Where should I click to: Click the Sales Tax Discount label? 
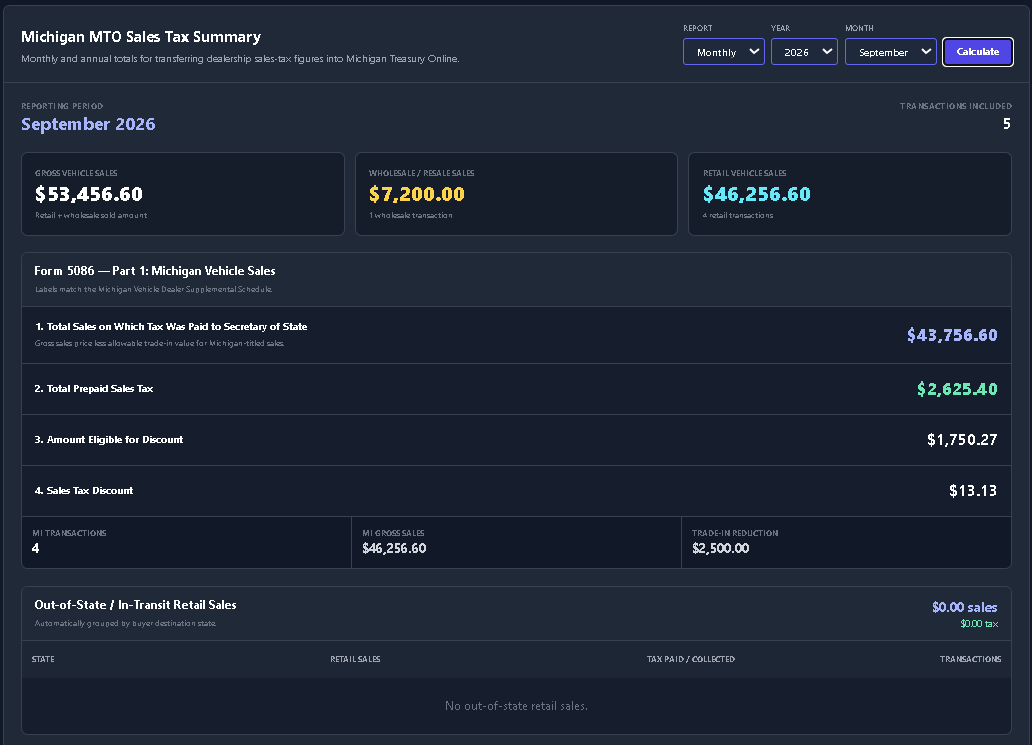[x=84, y=490]
